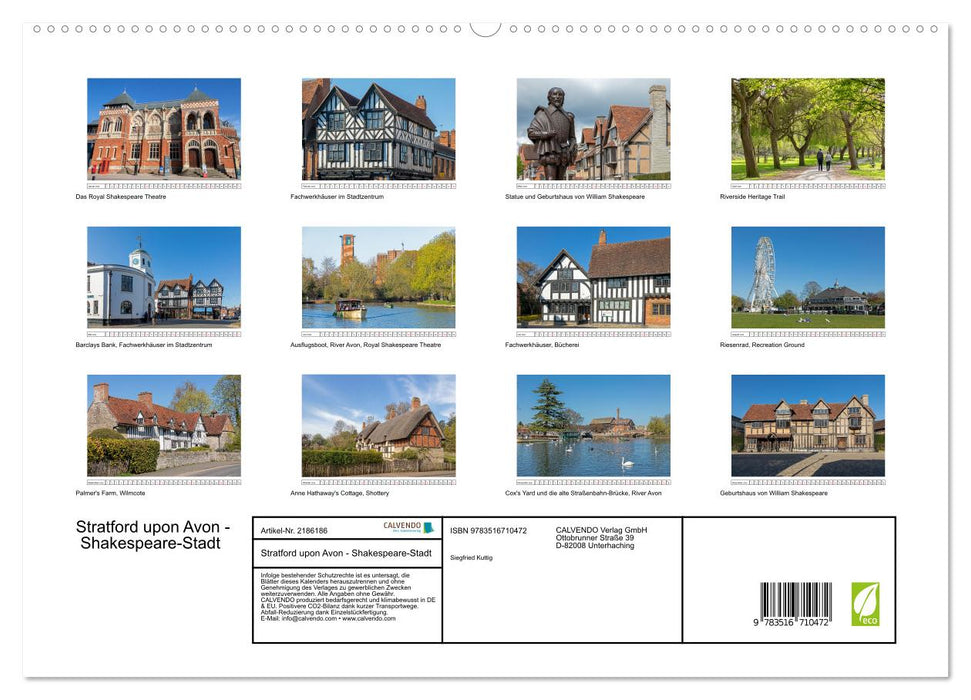The image size is (971, 700).
Task: Select the Das Royal Shakespeare Theatre thumbnail
Action: point(163,130)
